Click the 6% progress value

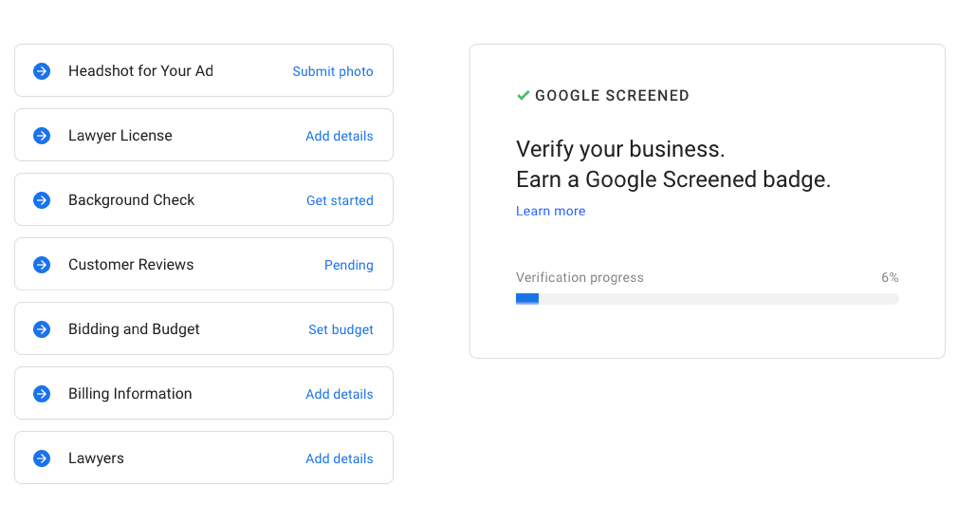coord(890,278)
